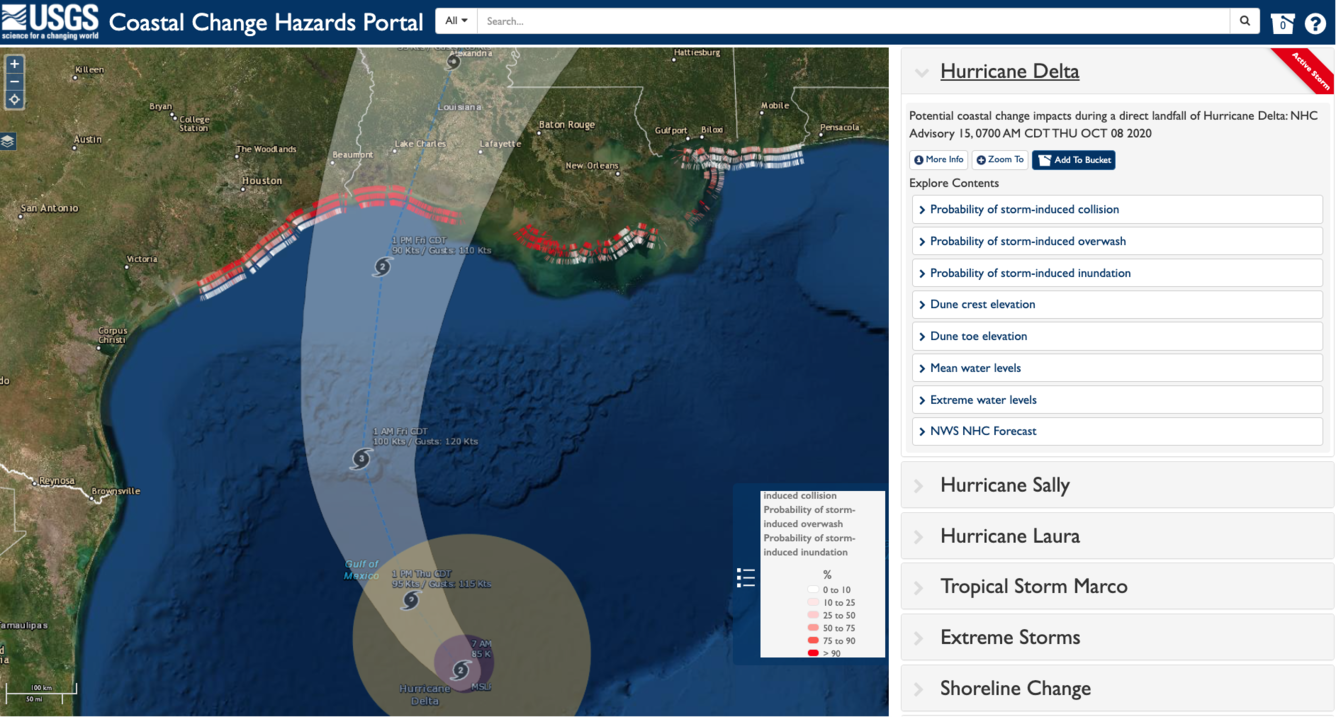The height and width of the screenshot is (717, 1336).
Task: Expand the Extreme Storms section
Action: point(1117,637)
